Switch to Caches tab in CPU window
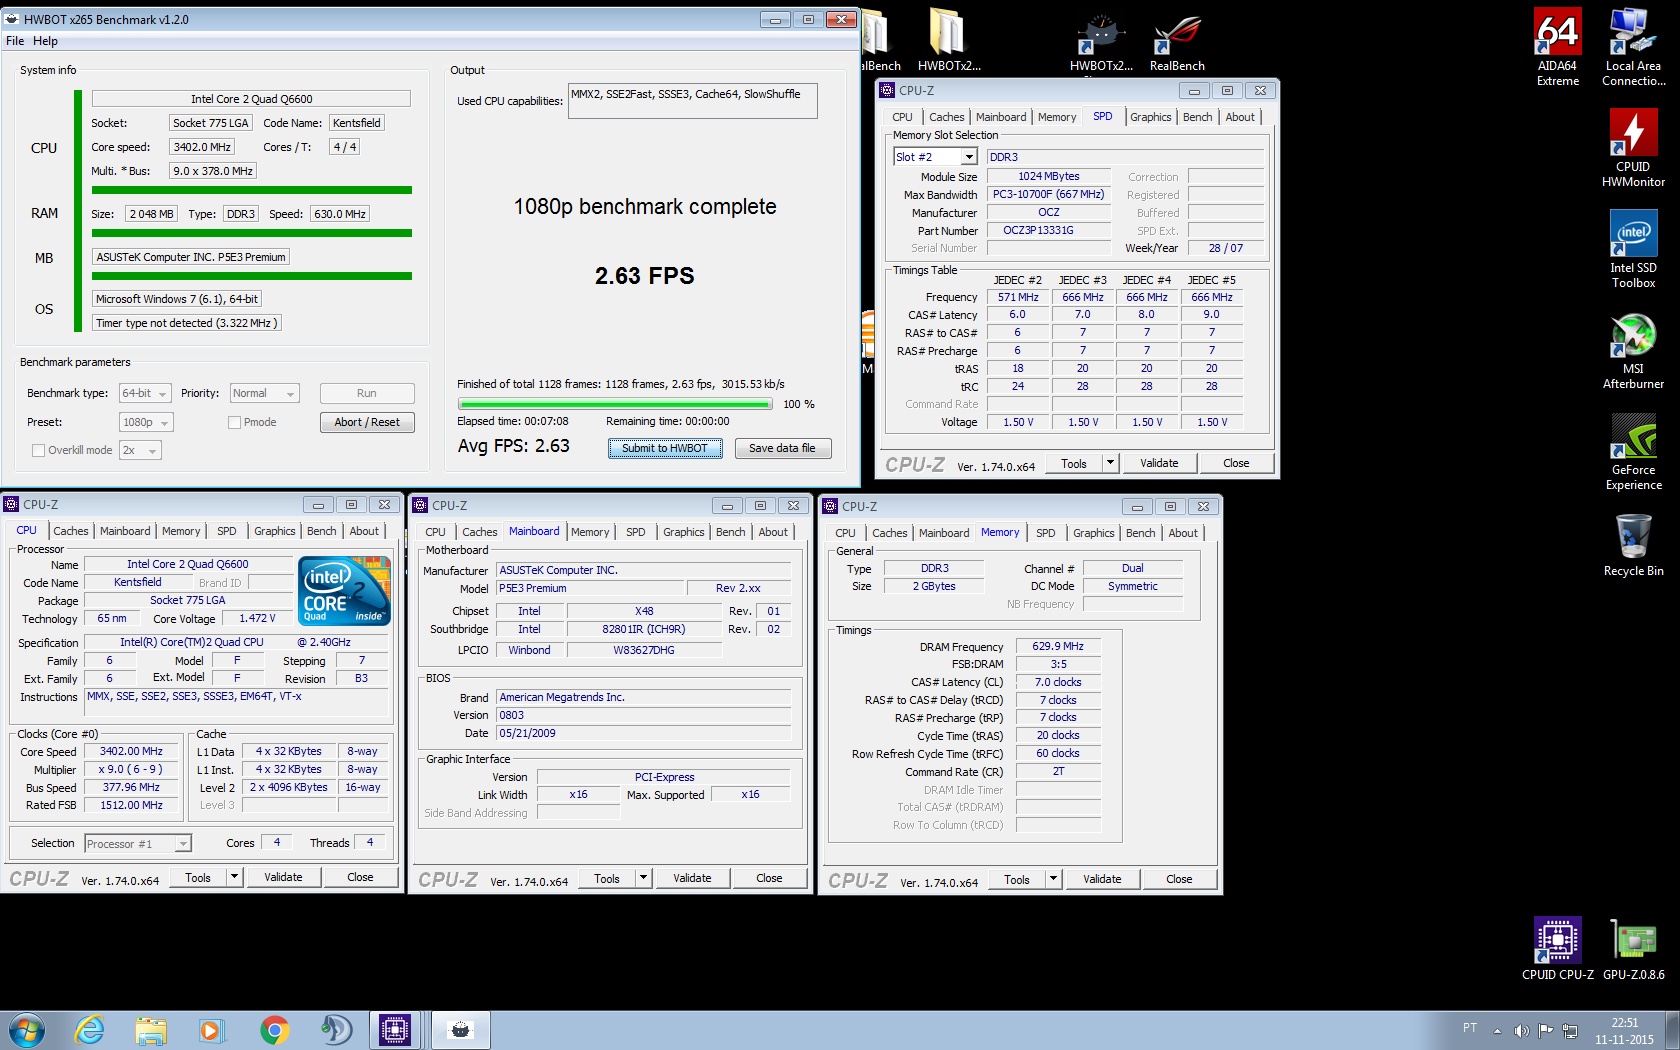This screenshot has height=1050, width=1680. [x=71, y=531]
